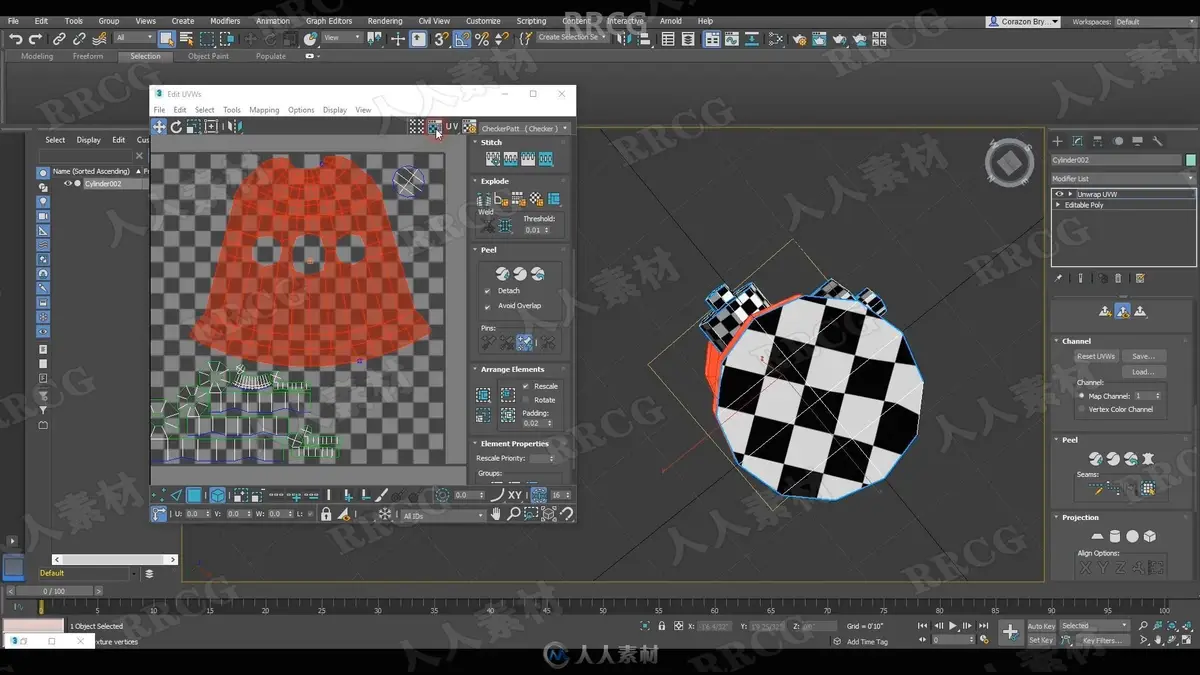Click the highlighted Pin Selected icon
The image size is (1200, 675).
coord(525,342)
